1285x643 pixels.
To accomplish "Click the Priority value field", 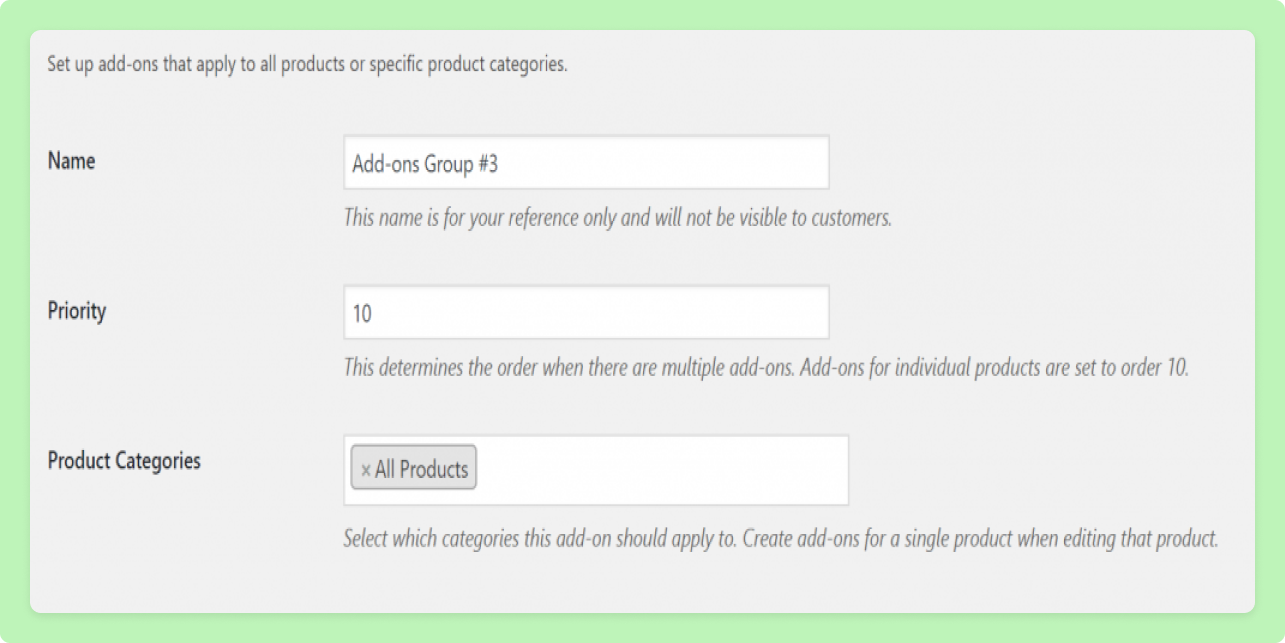I will point(585,311).
